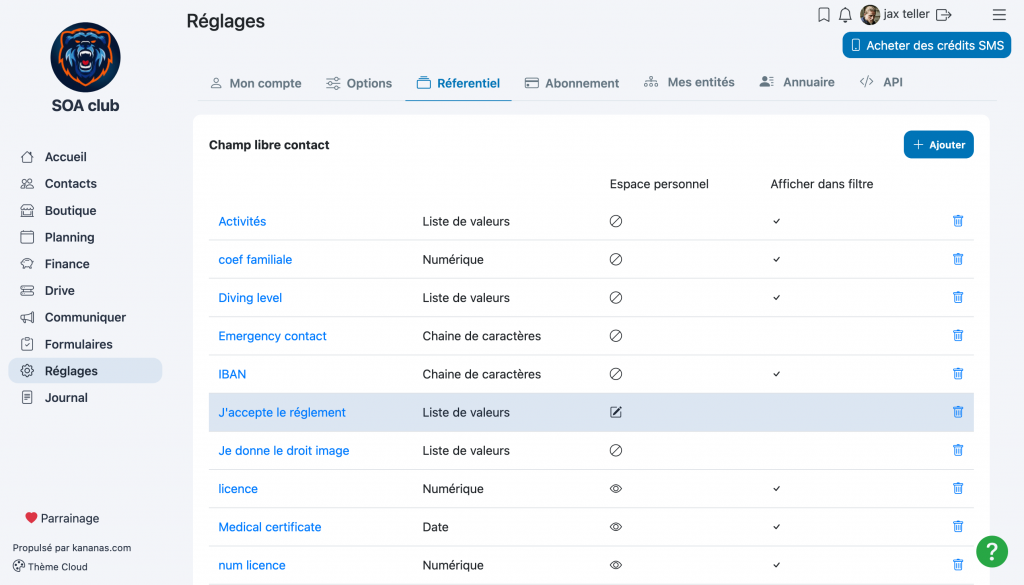
Task: Open the IBAN field link
Action: (x=232, y=374)
